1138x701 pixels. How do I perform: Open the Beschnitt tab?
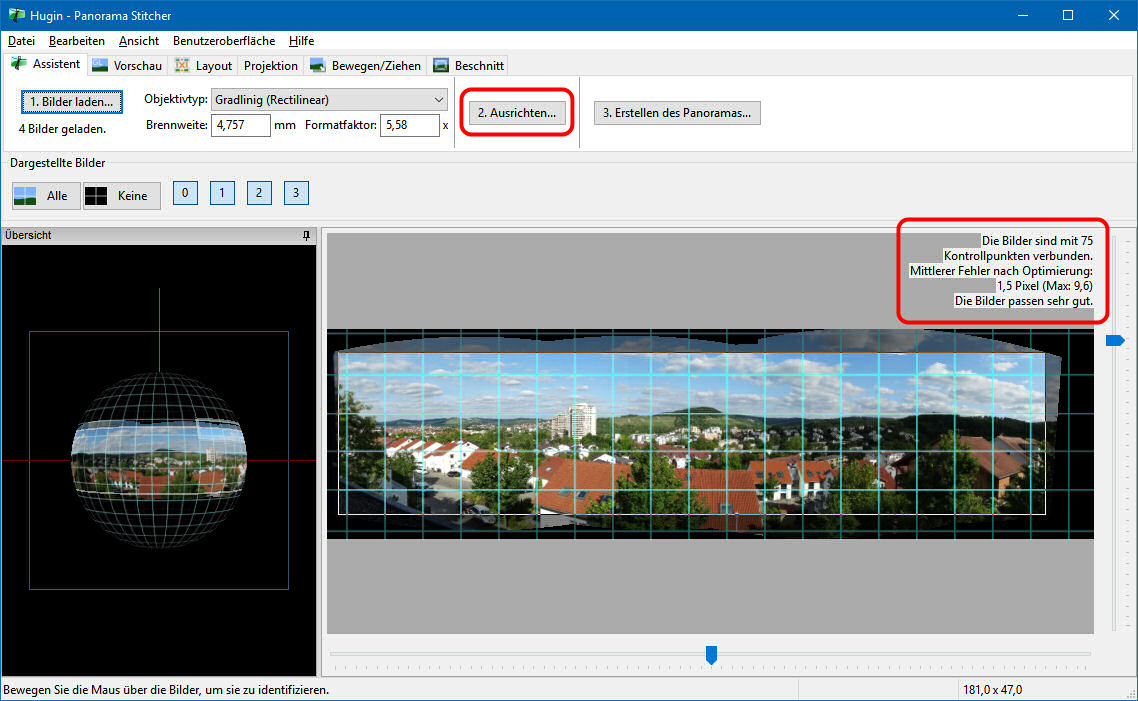(469, 66)
